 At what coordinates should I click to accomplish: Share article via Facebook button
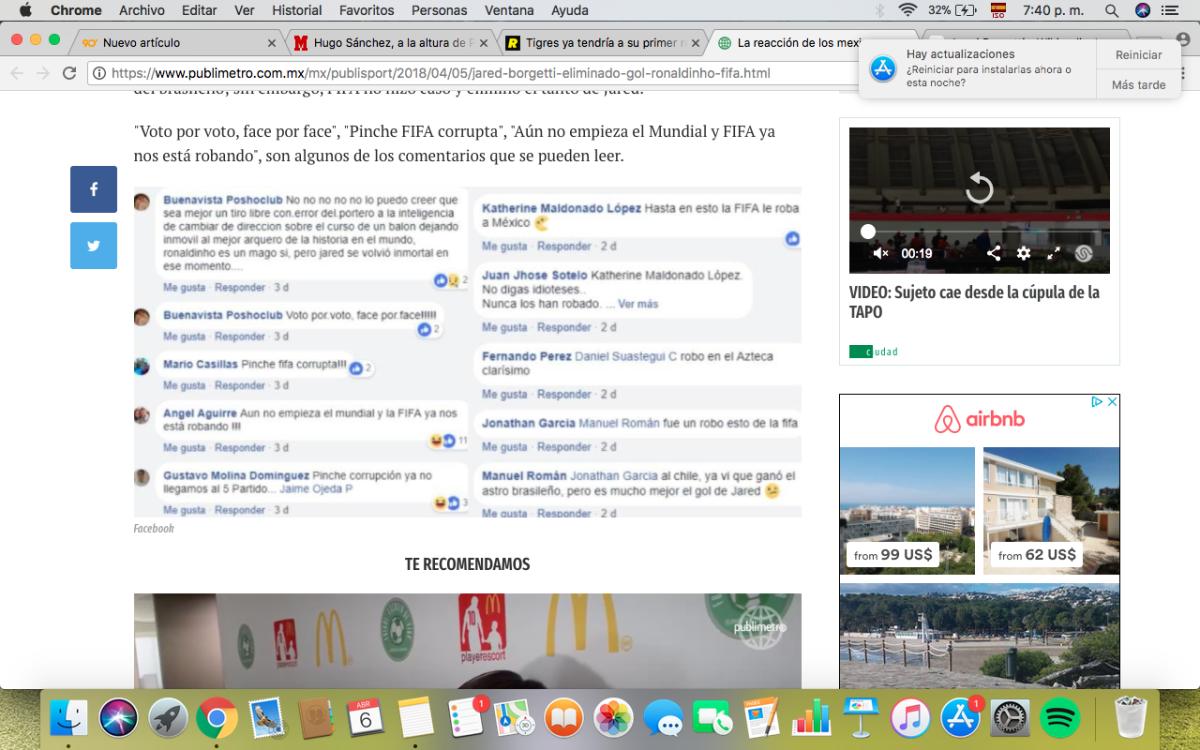[93, 189]
